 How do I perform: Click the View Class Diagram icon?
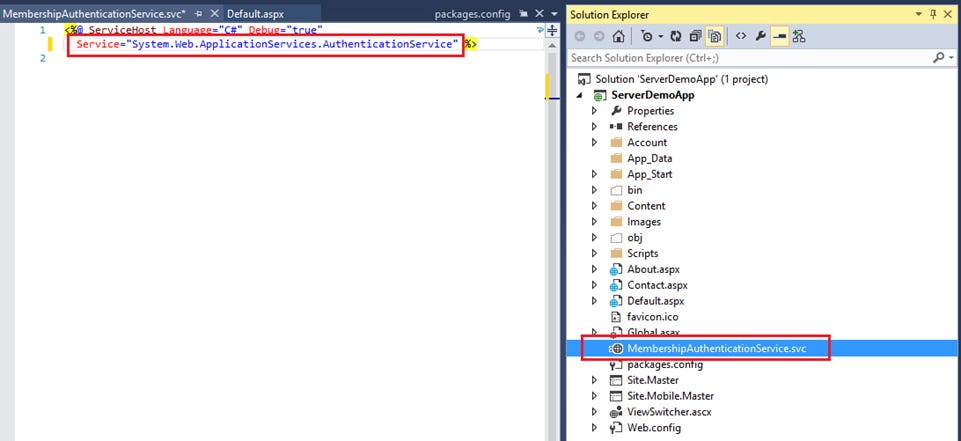pyautogui.click(x=799, y=36)
